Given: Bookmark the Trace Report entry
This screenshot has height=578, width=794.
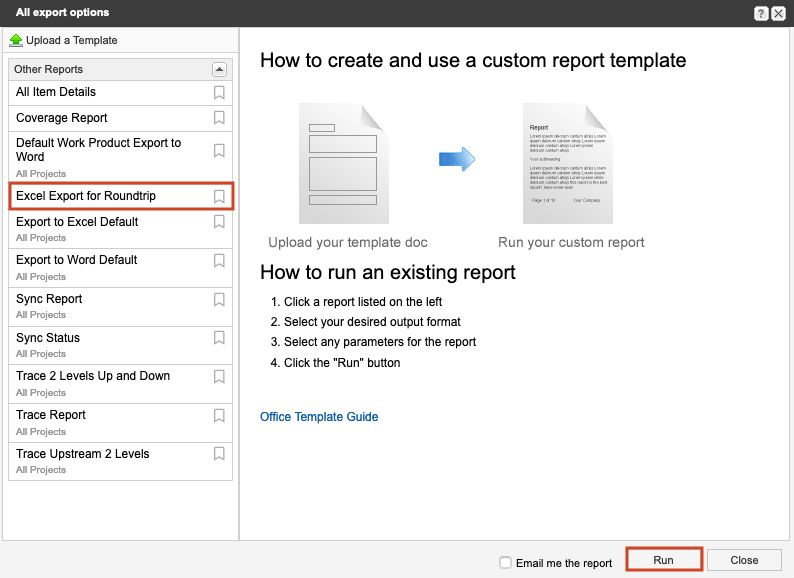Looking at the screenshot, I should (x=219, y=415).
